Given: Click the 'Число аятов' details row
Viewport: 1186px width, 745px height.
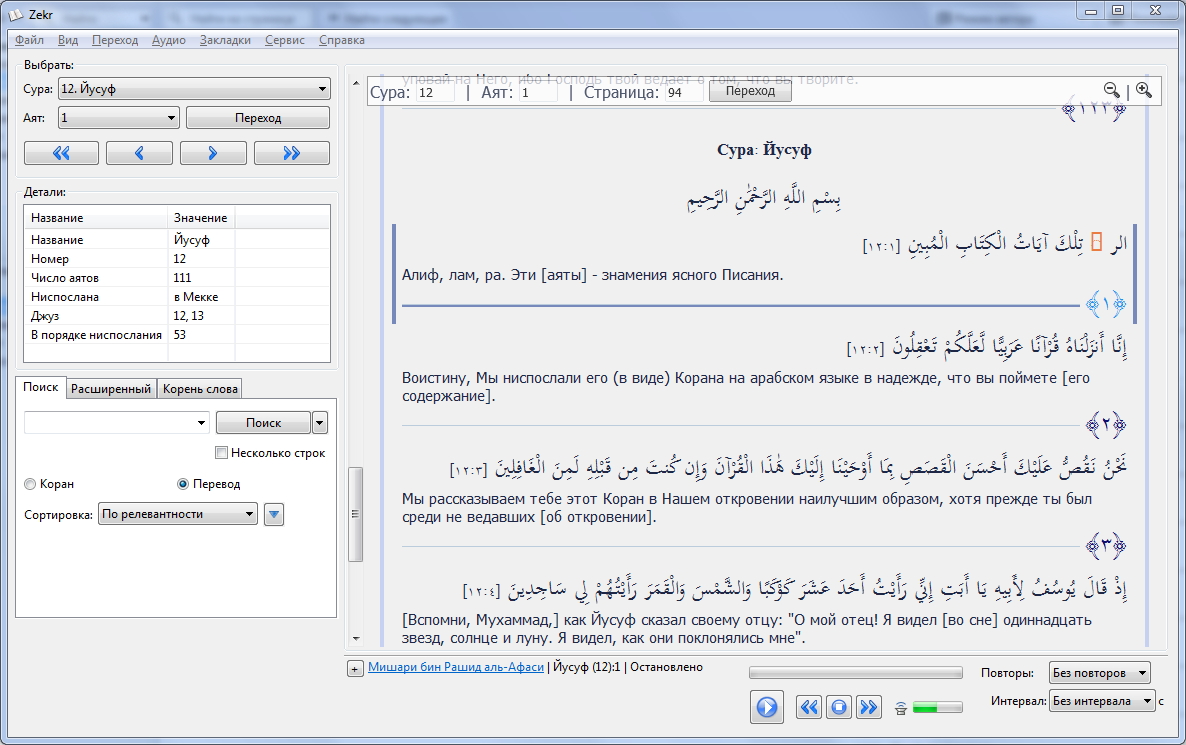Looking at the screenshot, I should pyautogui.click(x=177, y=278).
